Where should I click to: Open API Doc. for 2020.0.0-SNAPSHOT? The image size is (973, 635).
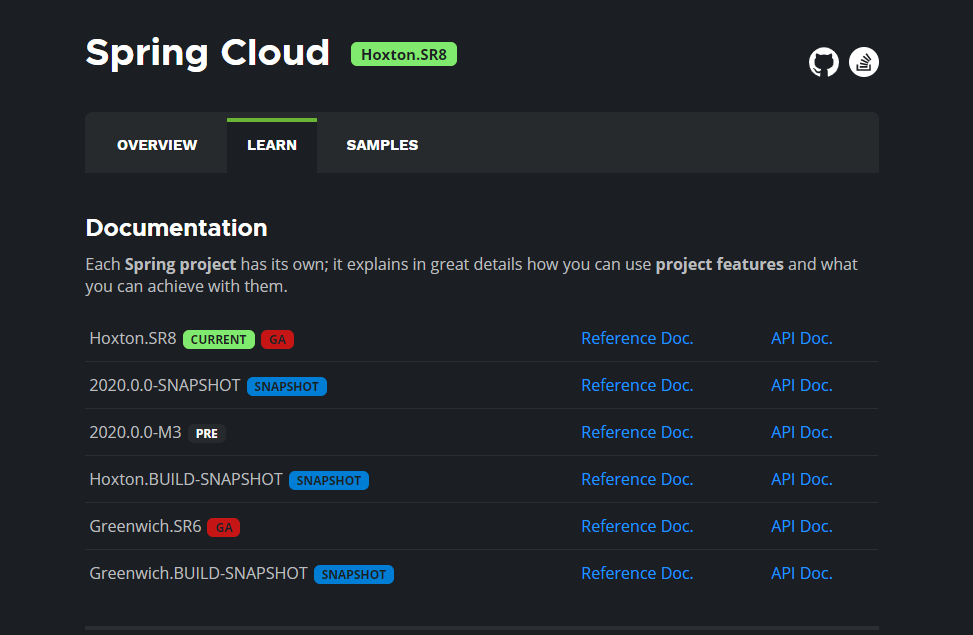tap(802, 385)
